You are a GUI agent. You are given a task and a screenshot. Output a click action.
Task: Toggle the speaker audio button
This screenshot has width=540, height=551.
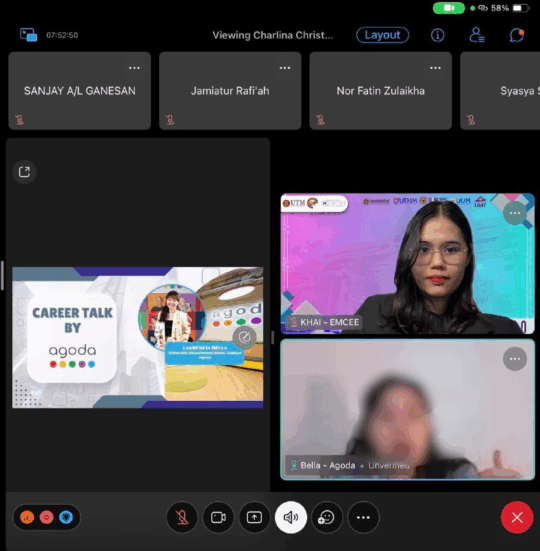pos(291,517)
